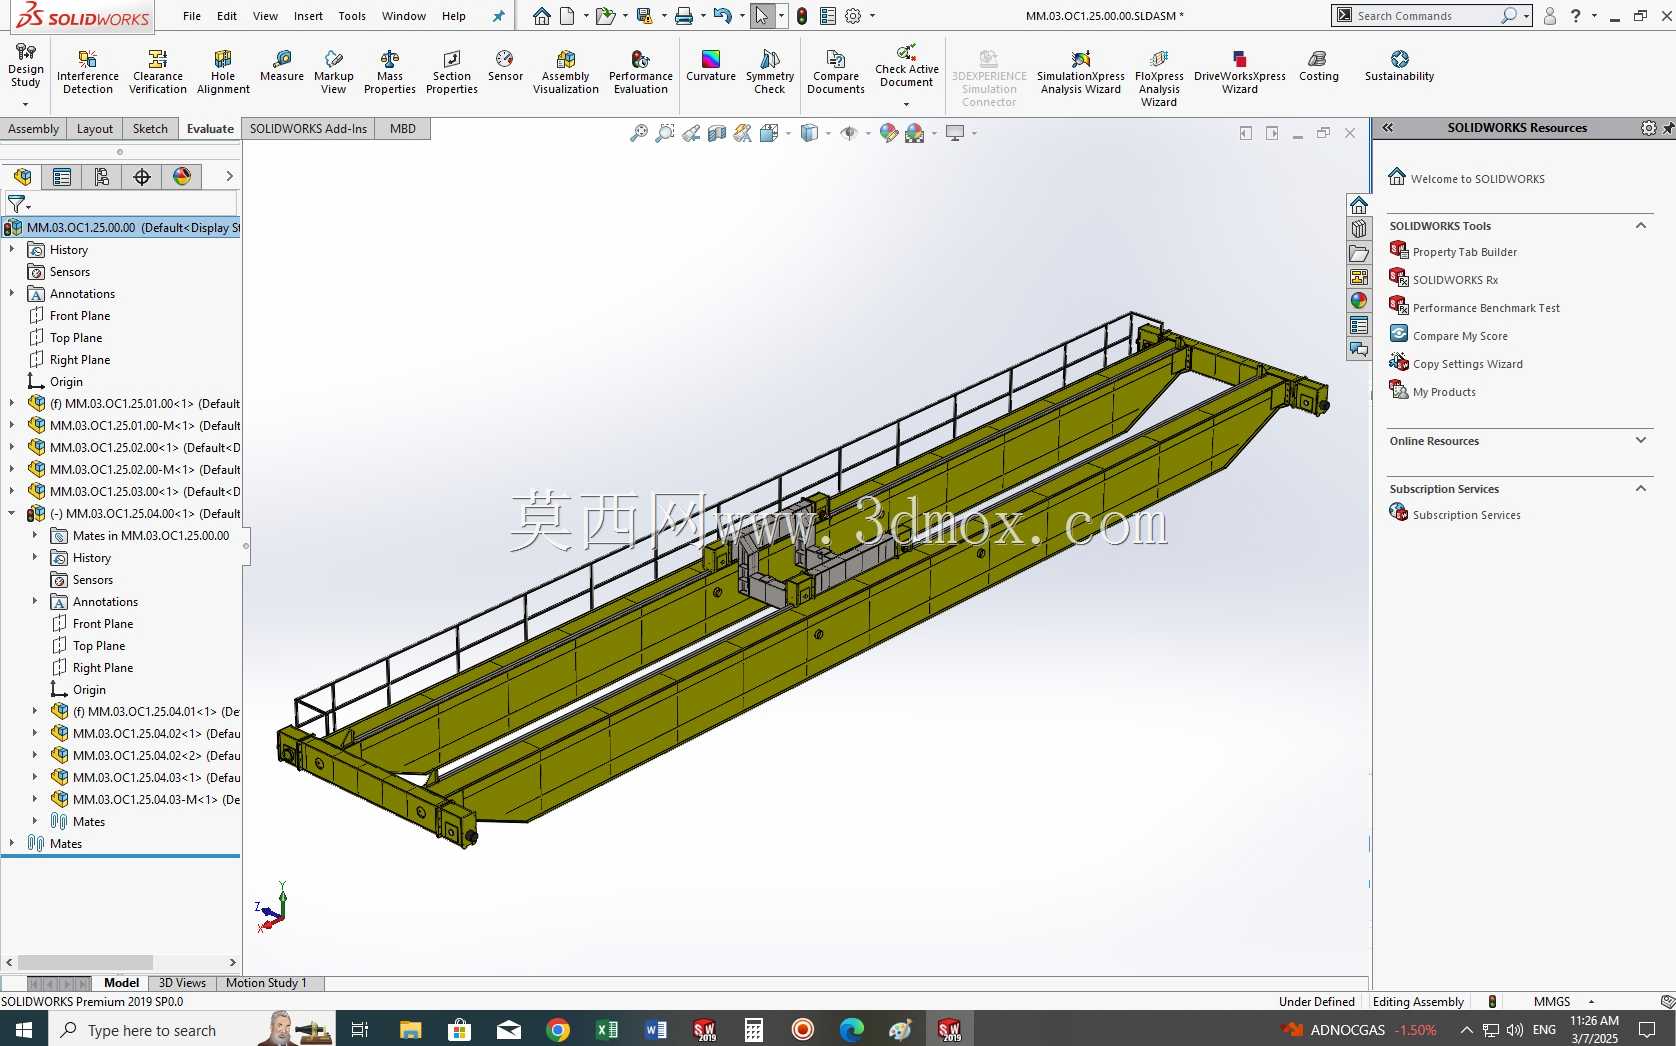The height and width of the screenshot is (1046, 1676).
Task: Run Symmetry Check
Action: pyautogui.click(x=770, y=73)
